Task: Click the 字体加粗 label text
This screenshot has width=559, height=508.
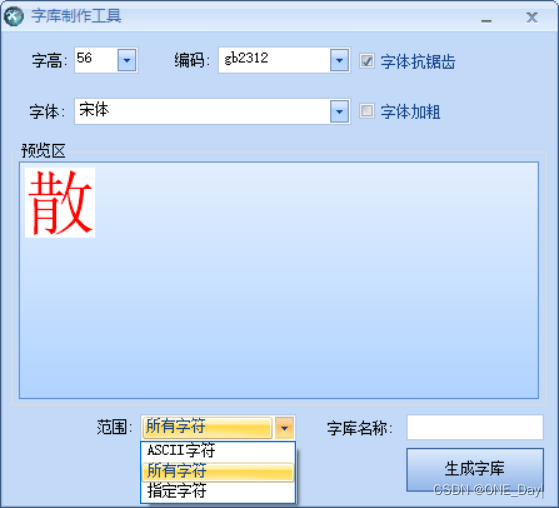Action: 410,112
